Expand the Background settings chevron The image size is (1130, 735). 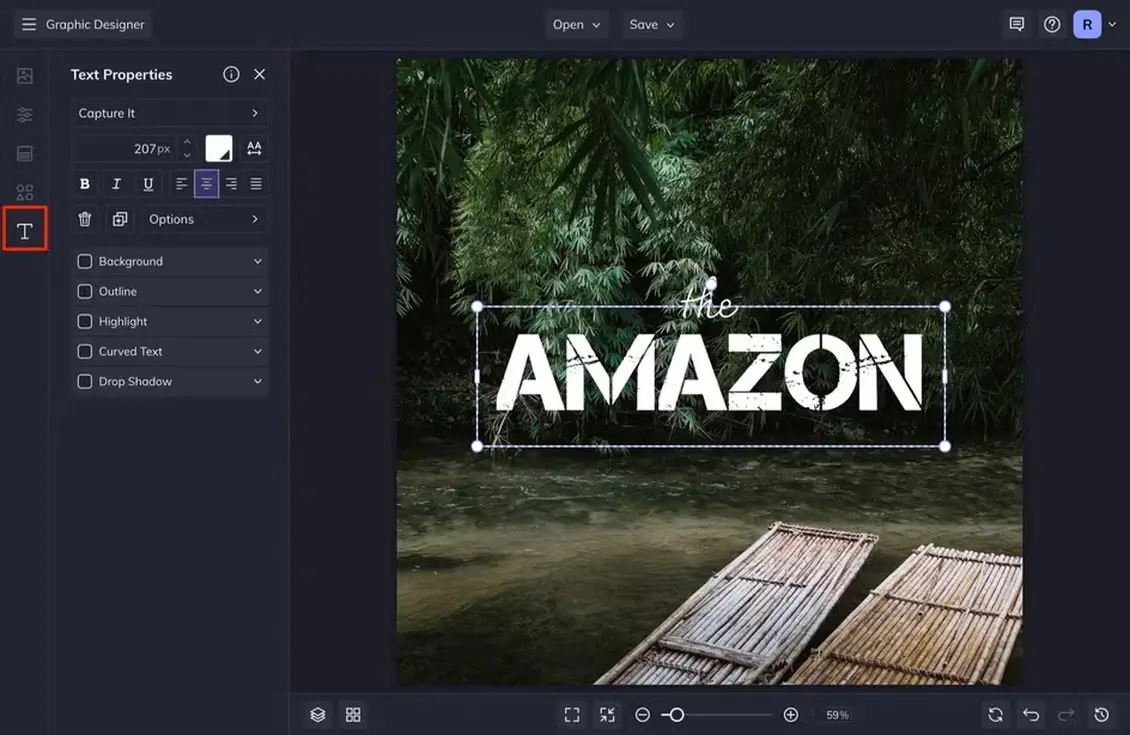(x=258, y=262)
